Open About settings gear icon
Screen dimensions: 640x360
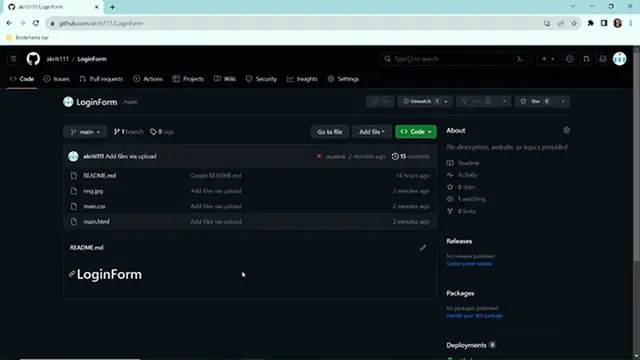point(567,130)
